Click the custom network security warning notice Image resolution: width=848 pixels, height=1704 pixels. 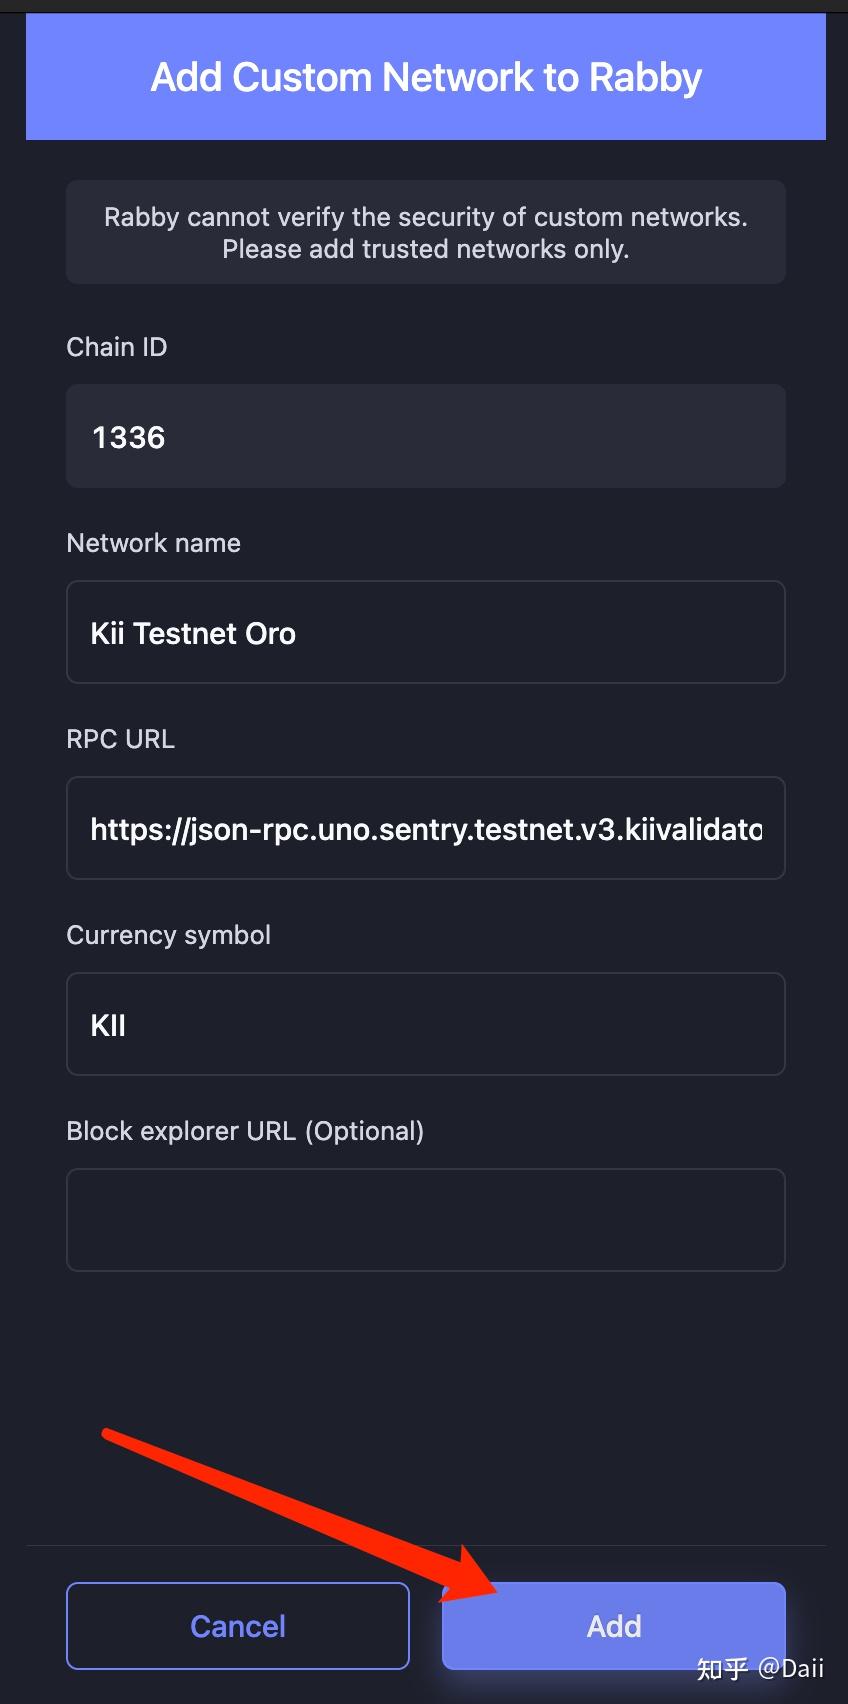(x=426, y=232)
